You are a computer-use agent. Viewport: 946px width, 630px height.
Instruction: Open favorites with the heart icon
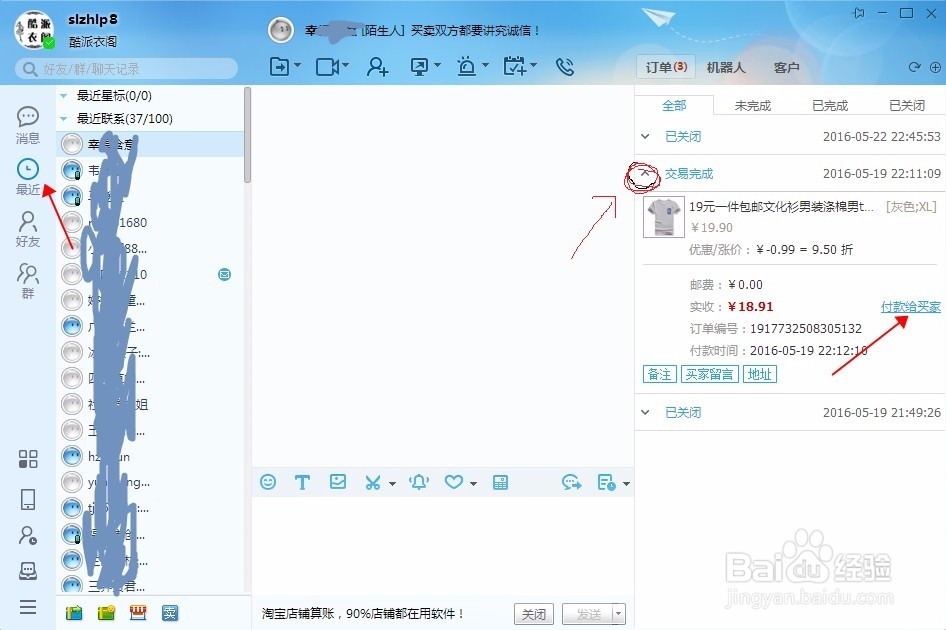coord(454,481)
